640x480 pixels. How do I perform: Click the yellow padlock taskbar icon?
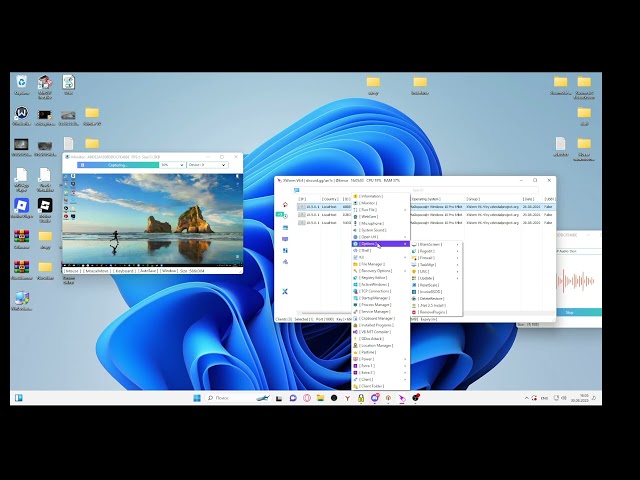pyautogui.click(x=361, y=398)
